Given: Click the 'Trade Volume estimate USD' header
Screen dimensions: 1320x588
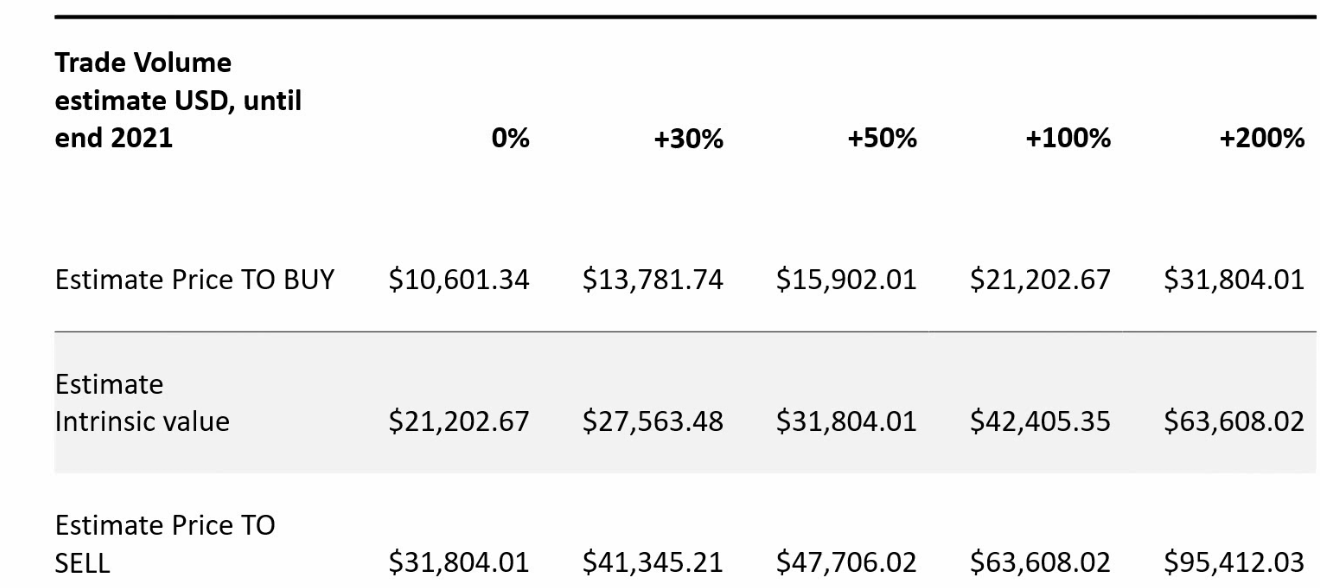Looking at the screenshot, I should 178,101.
